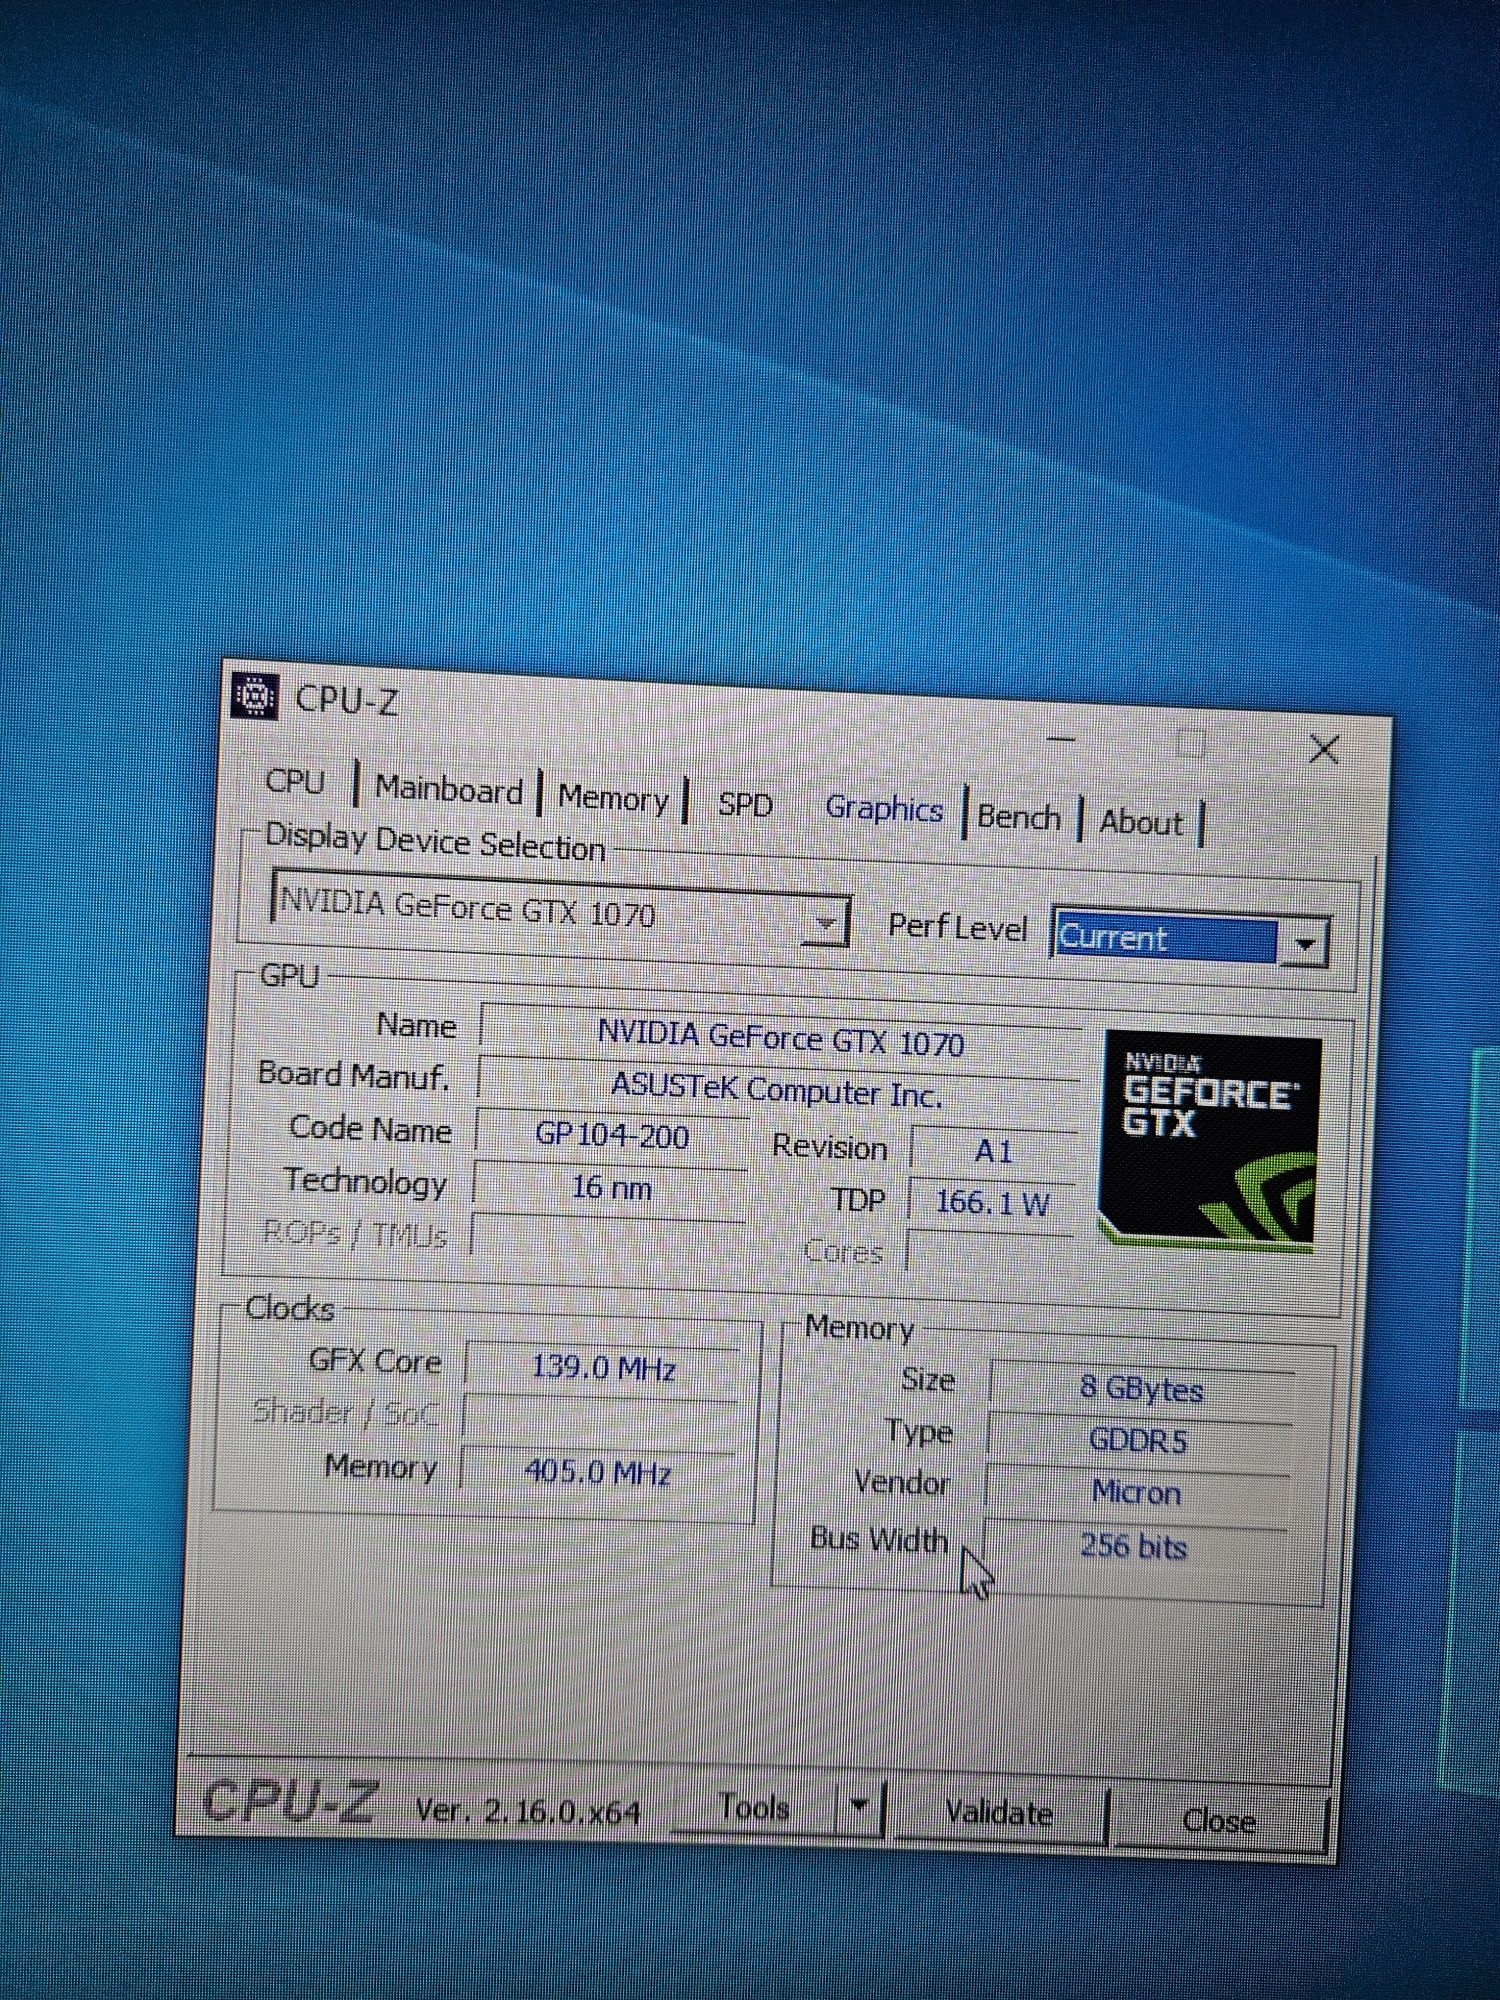Switch to the CPU tab
This screenshot has height=2000, width=1500.
coord(295,781)
